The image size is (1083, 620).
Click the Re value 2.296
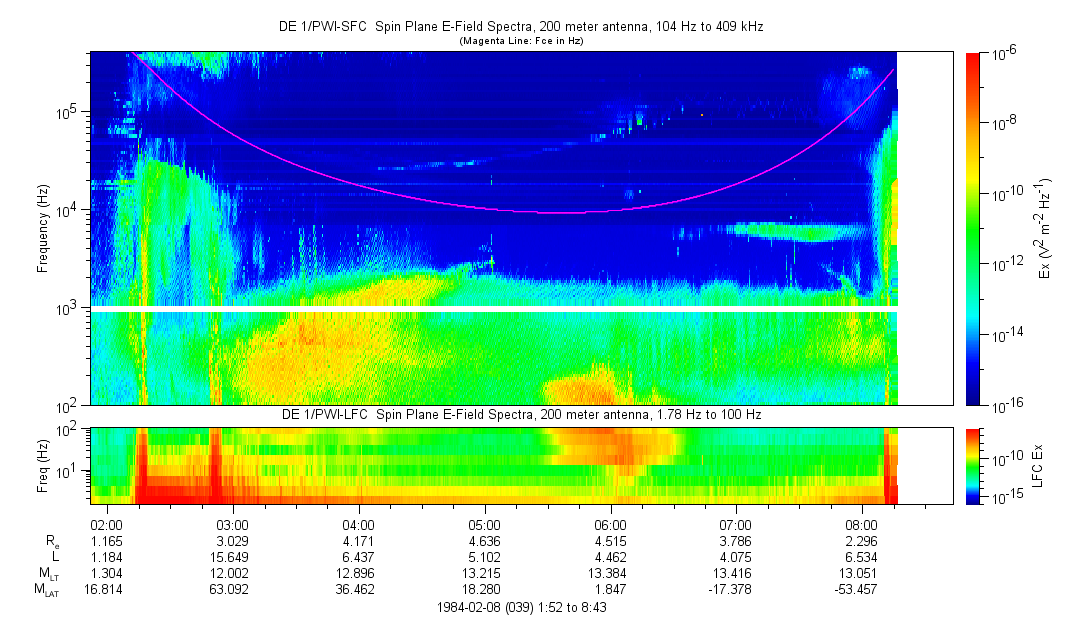pos(862,541)
